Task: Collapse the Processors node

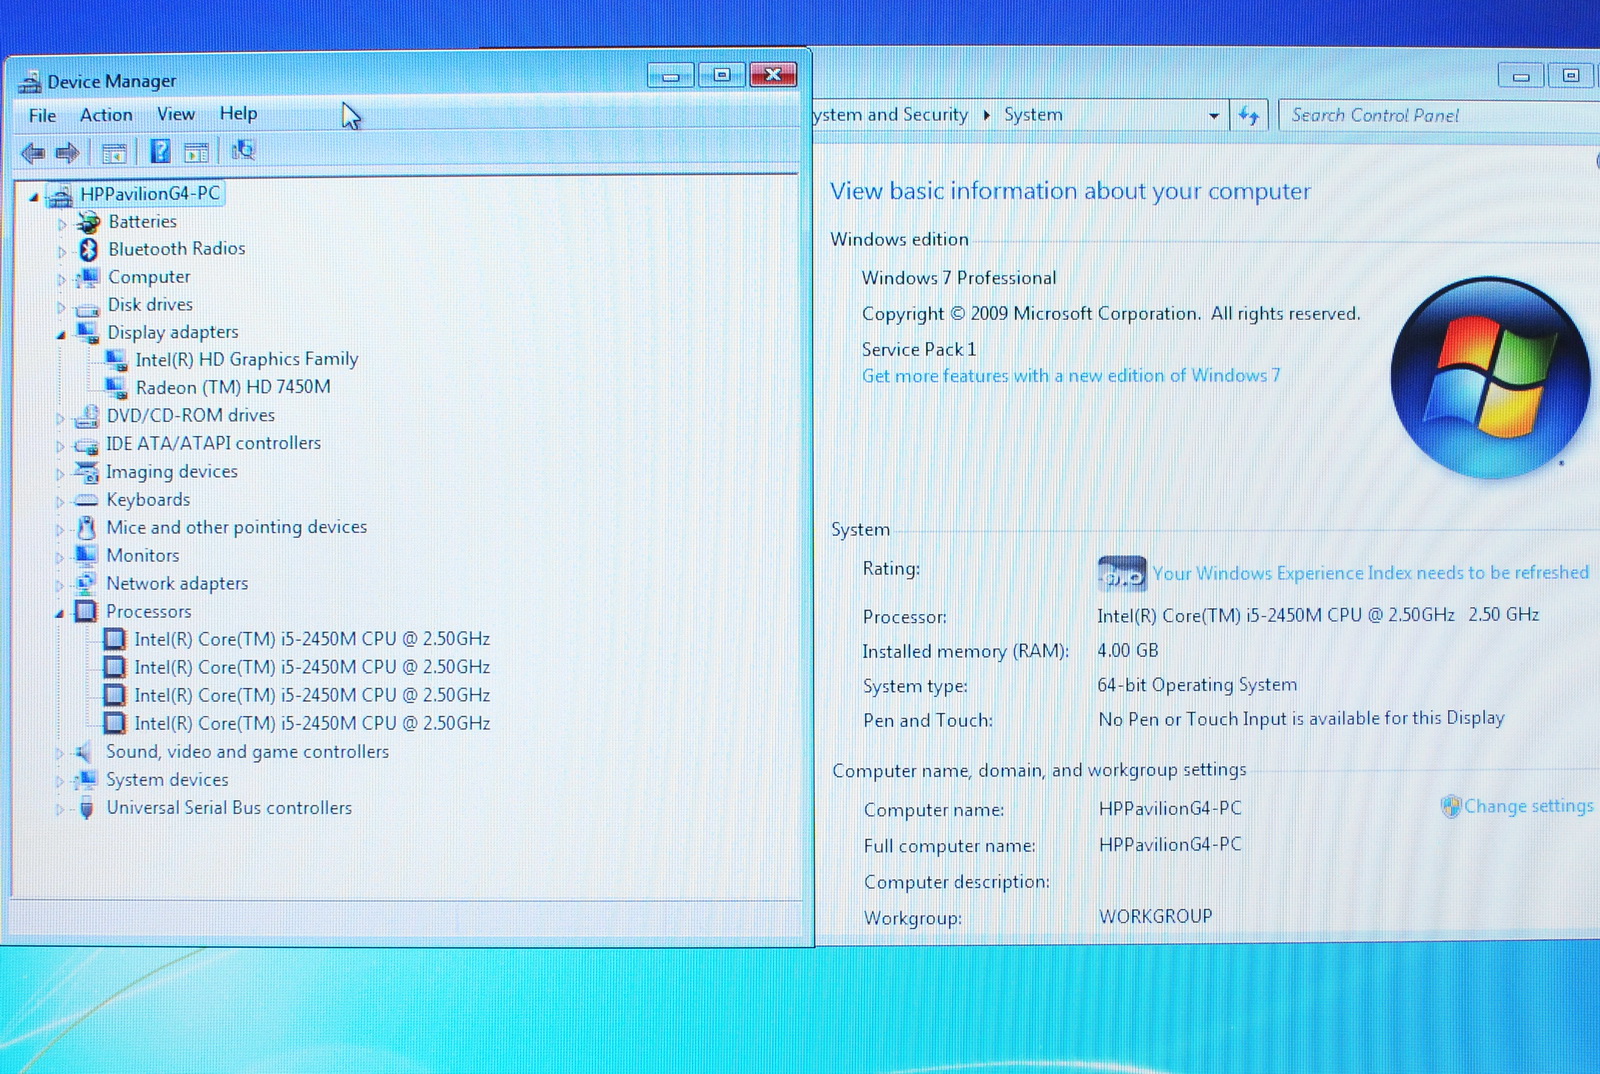Action: click(60, 613)
